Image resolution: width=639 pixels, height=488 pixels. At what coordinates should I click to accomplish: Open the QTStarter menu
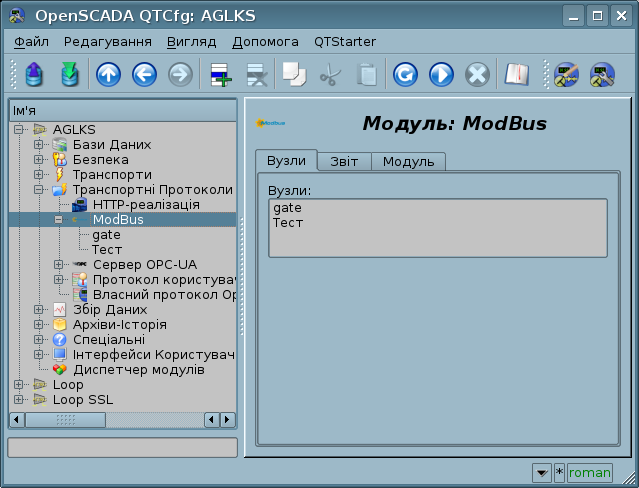(345, 42)
